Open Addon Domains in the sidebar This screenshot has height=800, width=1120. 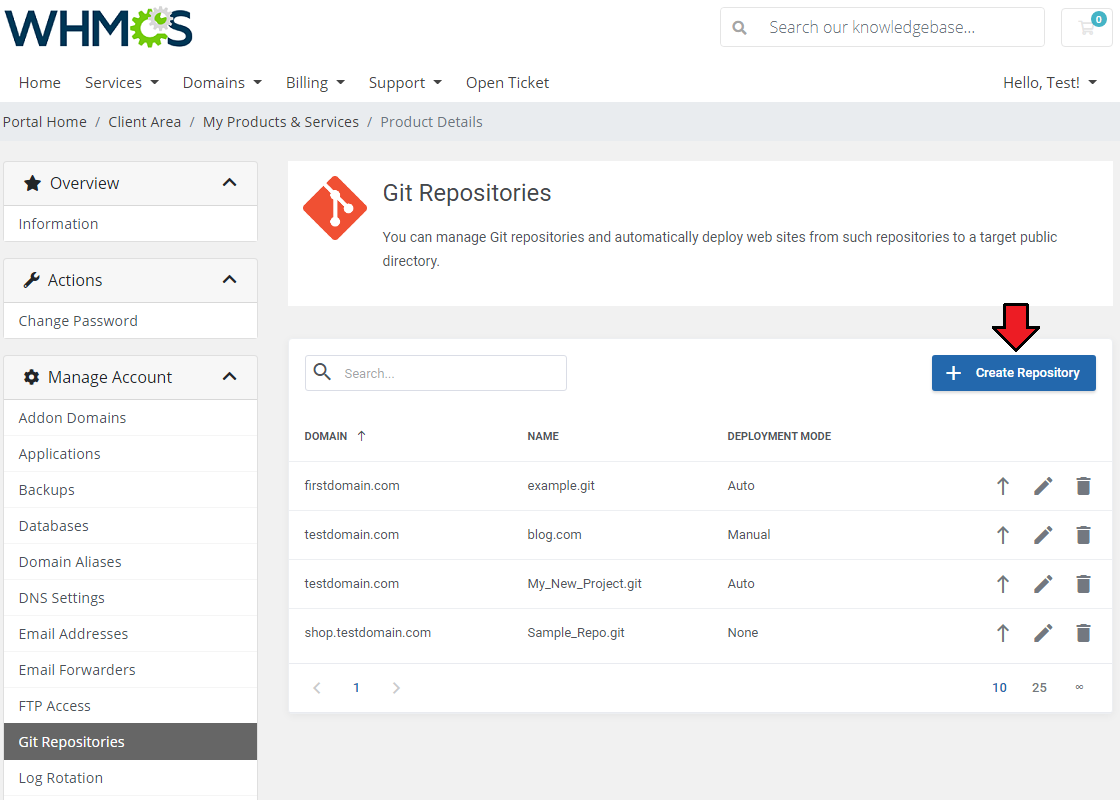(x=130, y=418)
